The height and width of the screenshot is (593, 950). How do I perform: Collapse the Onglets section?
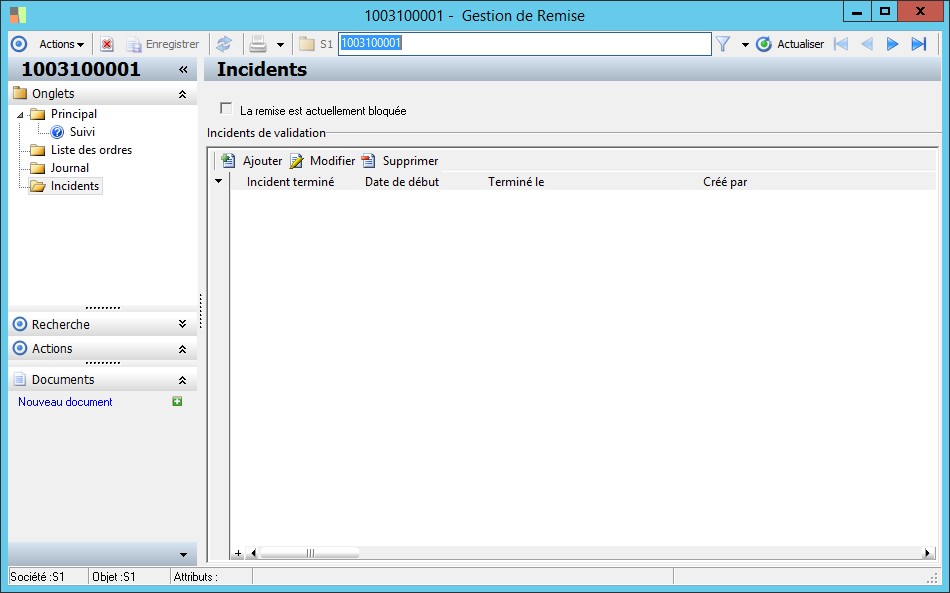point(182,94)
